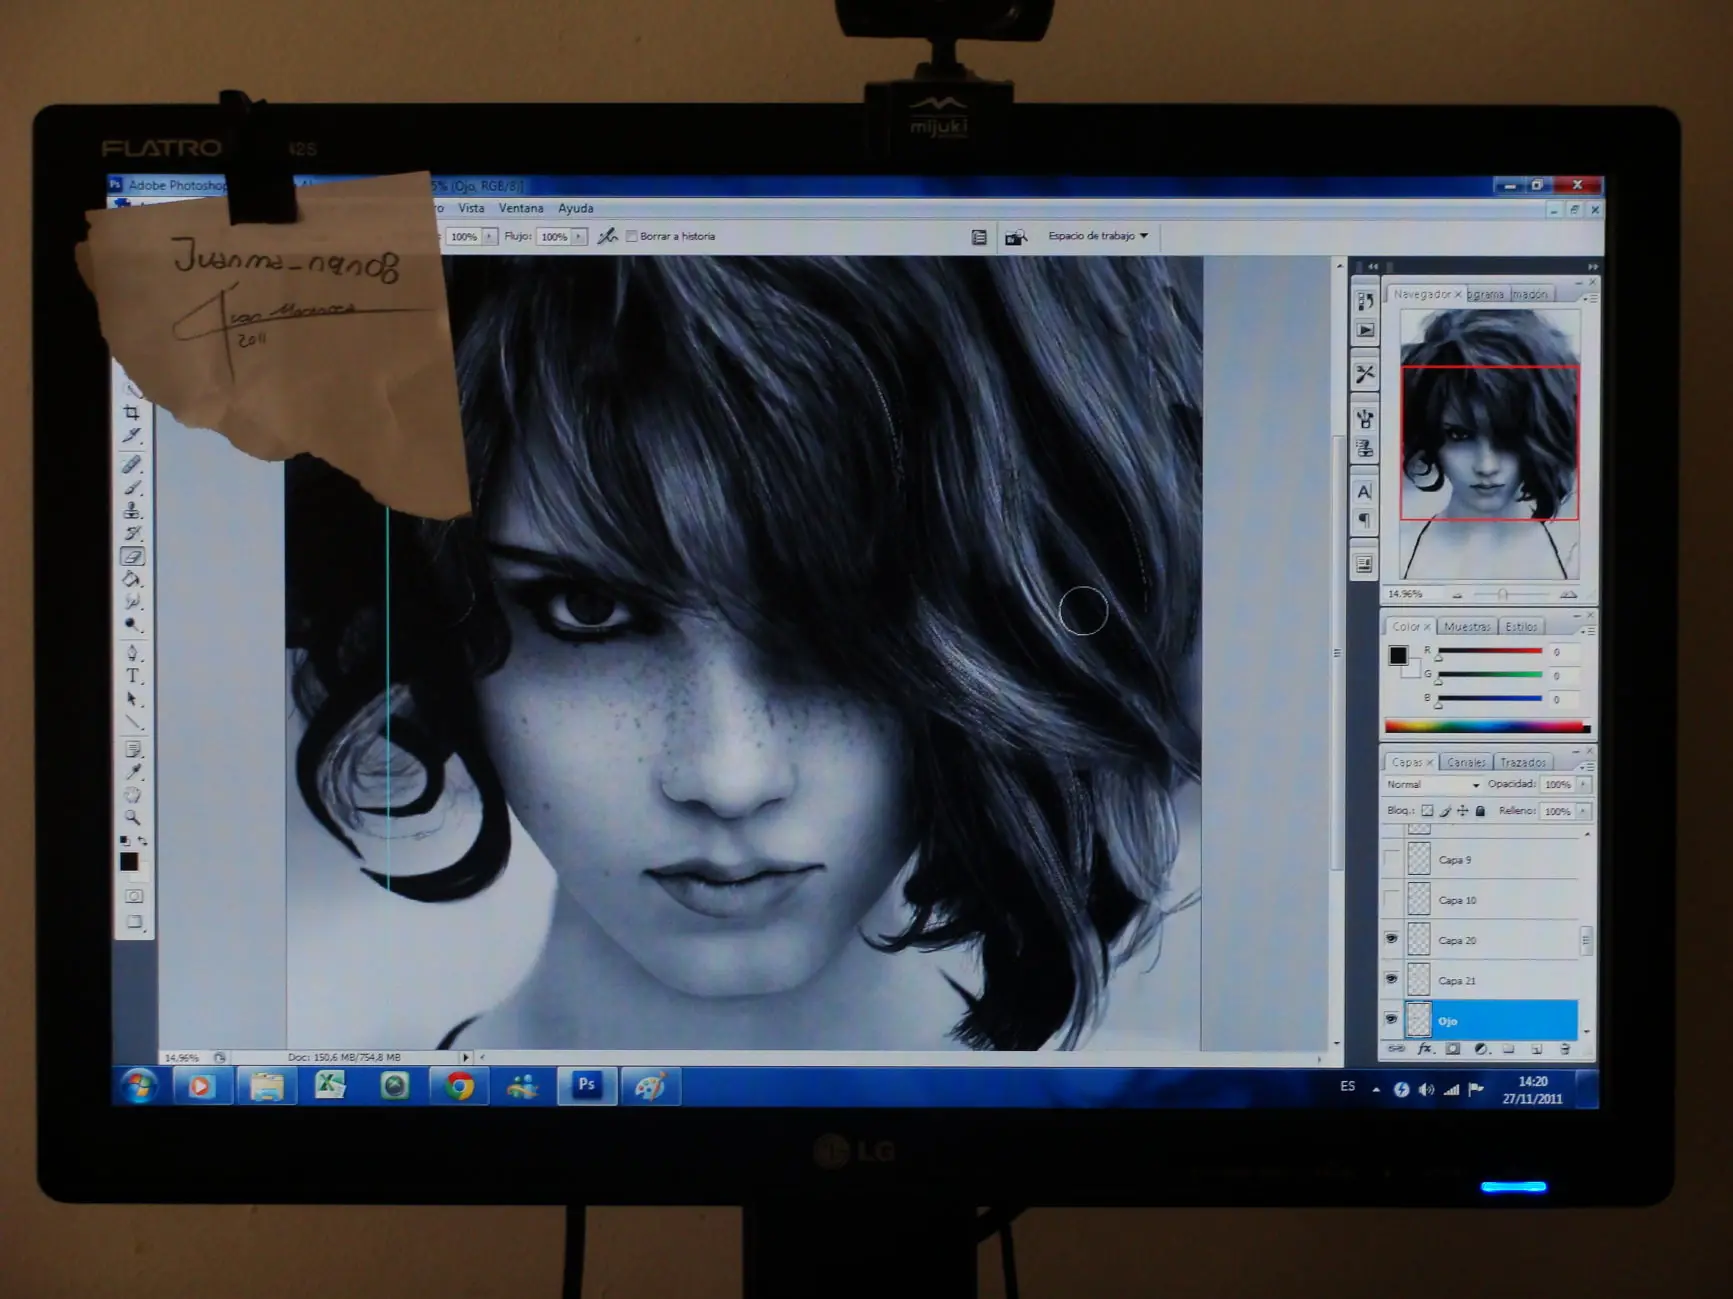This screenshot has width=1733, height=1299.
Task: Select the Crop tool
Action: (132, 413)
